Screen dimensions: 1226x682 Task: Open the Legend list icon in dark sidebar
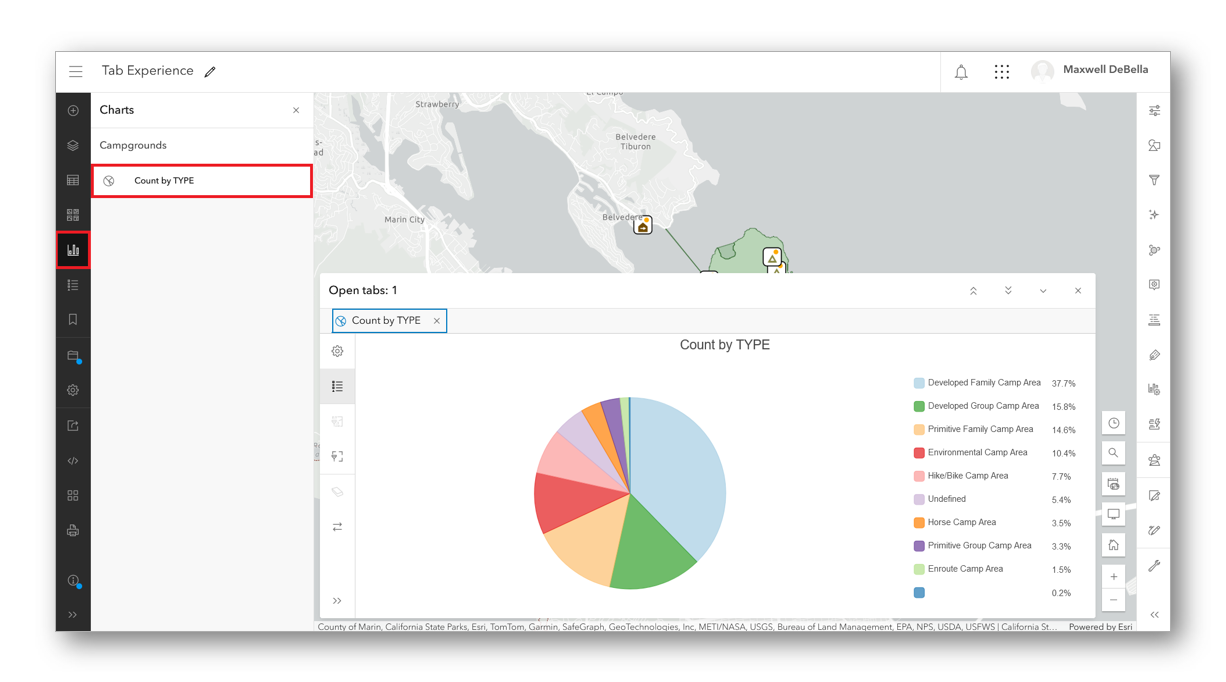click(73, 285)
